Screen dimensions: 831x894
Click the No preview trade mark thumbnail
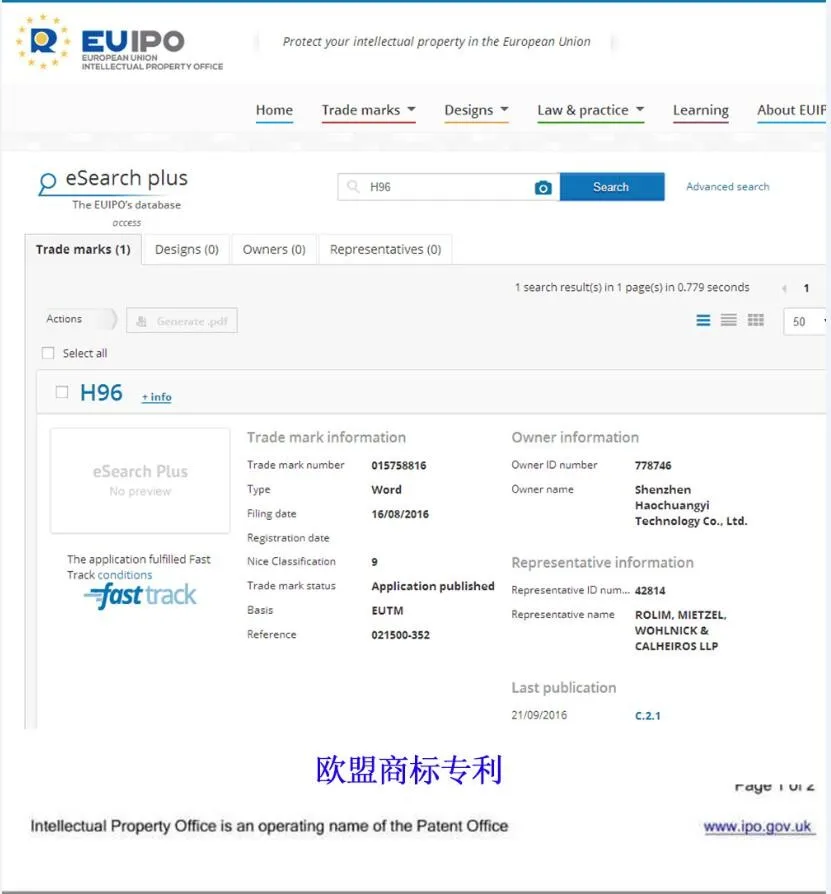[x=140, y=481]
